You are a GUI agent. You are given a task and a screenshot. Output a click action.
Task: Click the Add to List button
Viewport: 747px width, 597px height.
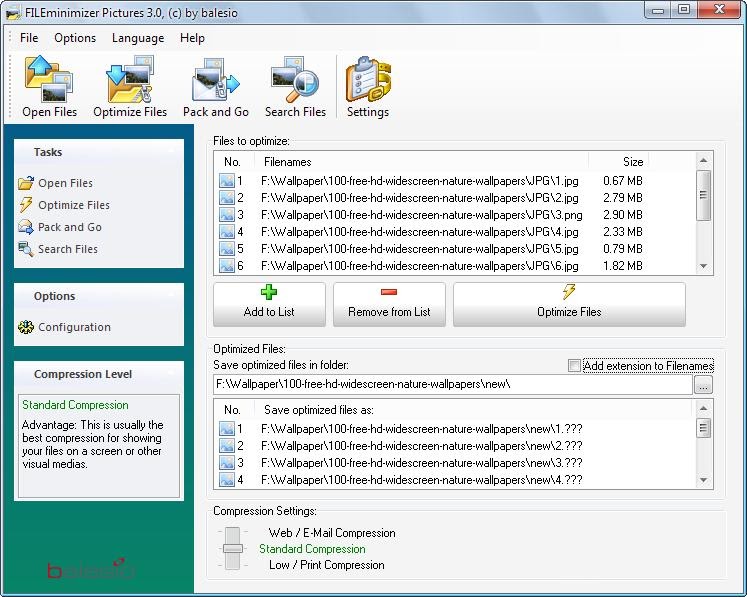point(269,304)
